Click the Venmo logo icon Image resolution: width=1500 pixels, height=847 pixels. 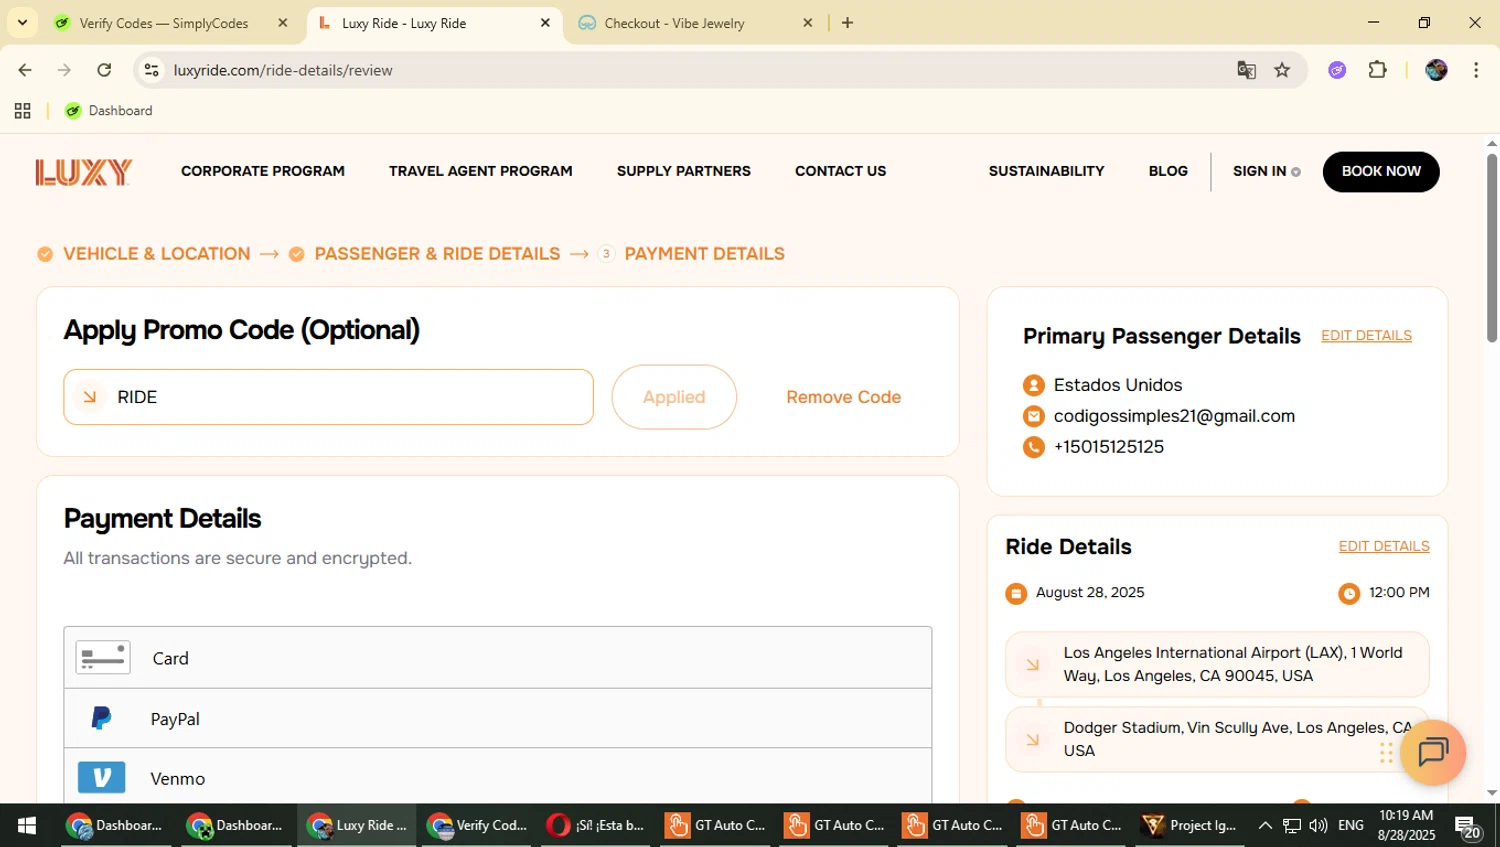(x=101, y=778)
